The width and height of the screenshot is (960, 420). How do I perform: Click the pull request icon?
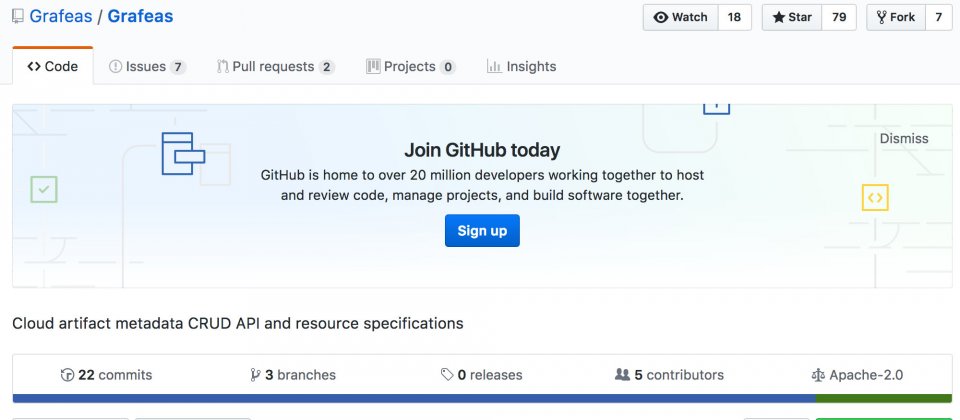point(223,66)
